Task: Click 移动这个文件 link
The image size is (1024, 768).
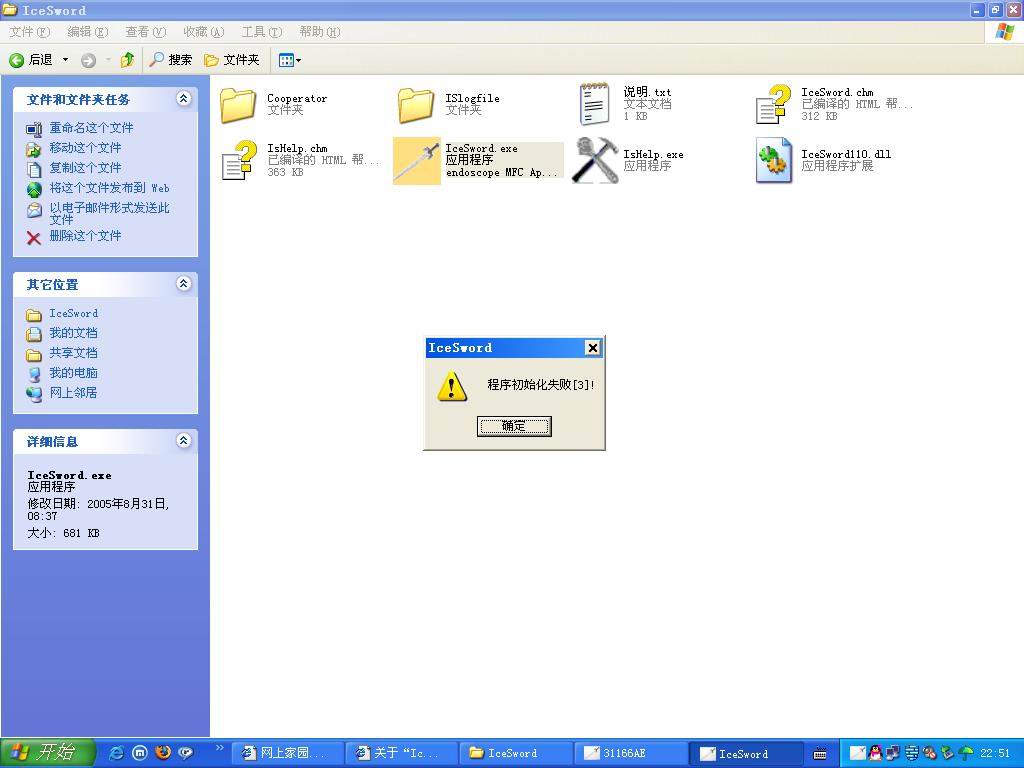Action: 86,148
